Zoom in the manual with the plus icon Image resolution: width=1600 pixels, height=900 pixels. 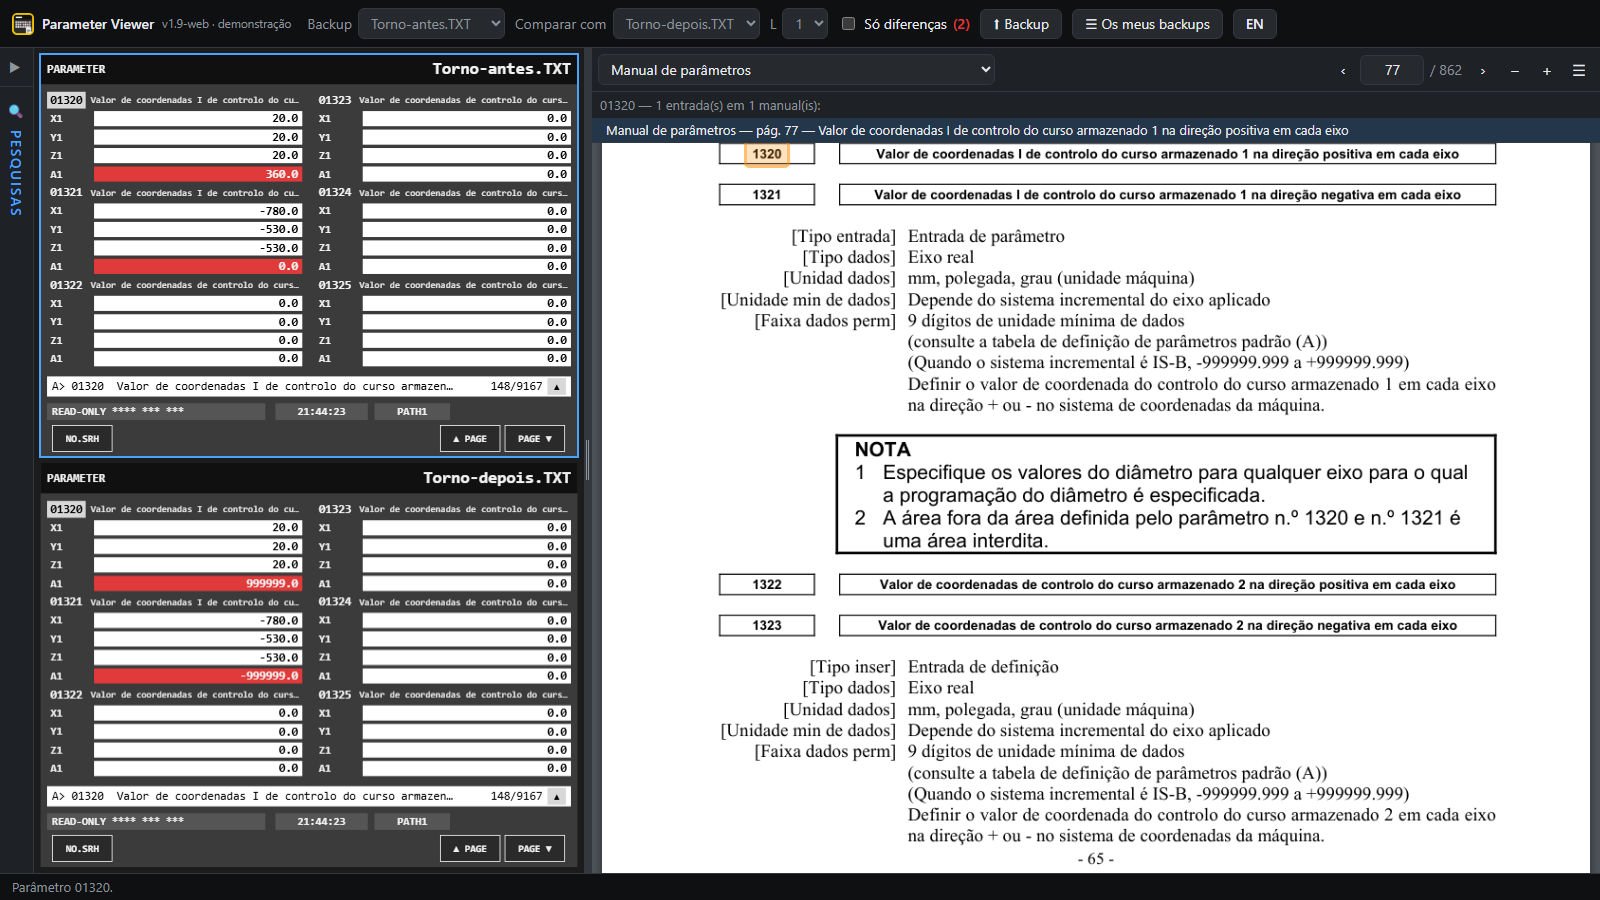[x=1547, y=71]
